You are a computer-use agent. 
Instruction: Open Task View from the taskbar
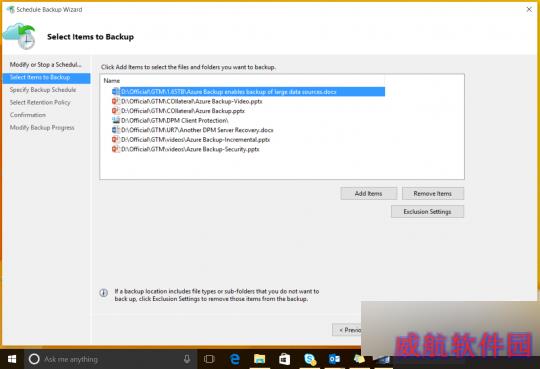pos(209,359)
